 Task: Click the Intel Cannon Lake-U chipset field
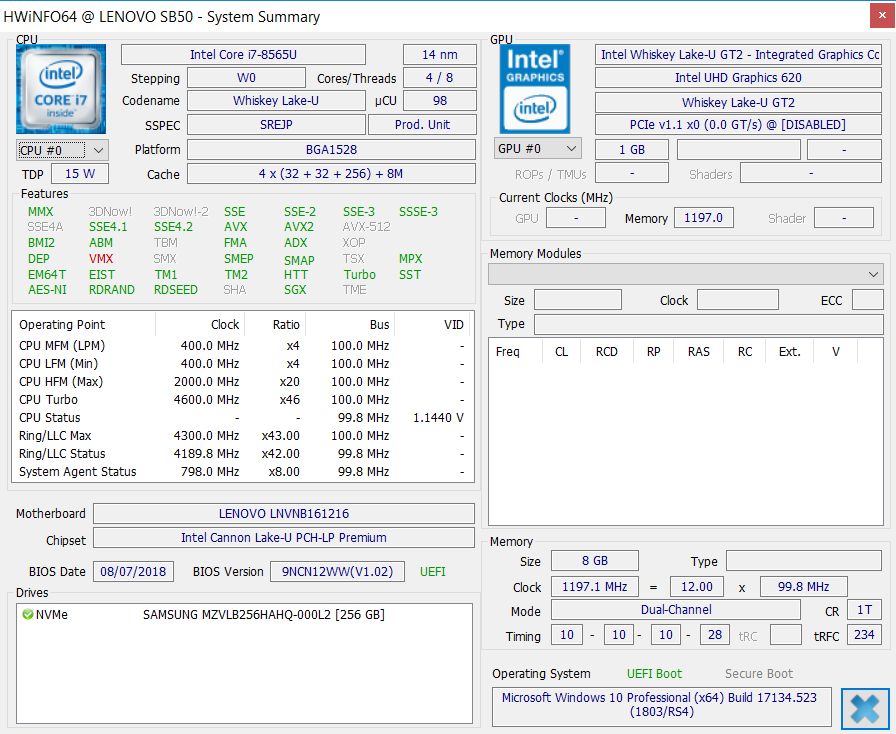(x=284, y=538)
